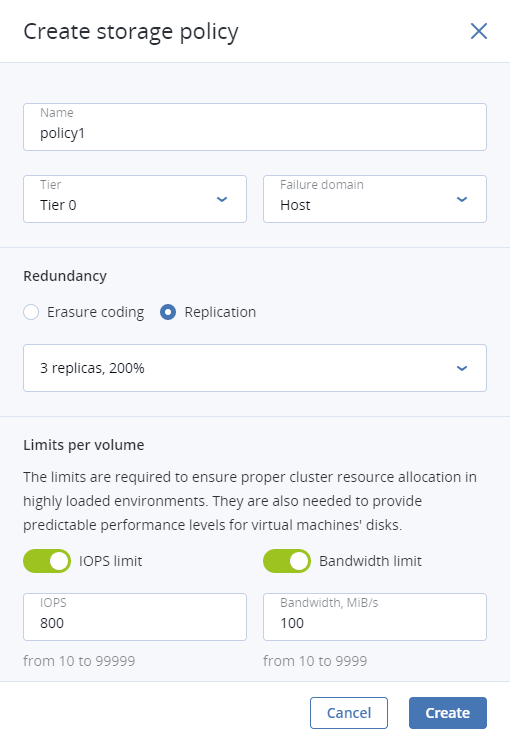Click the Erasure coding label text
The width and height of the screenshot is (510, 744).
[95, 312]
